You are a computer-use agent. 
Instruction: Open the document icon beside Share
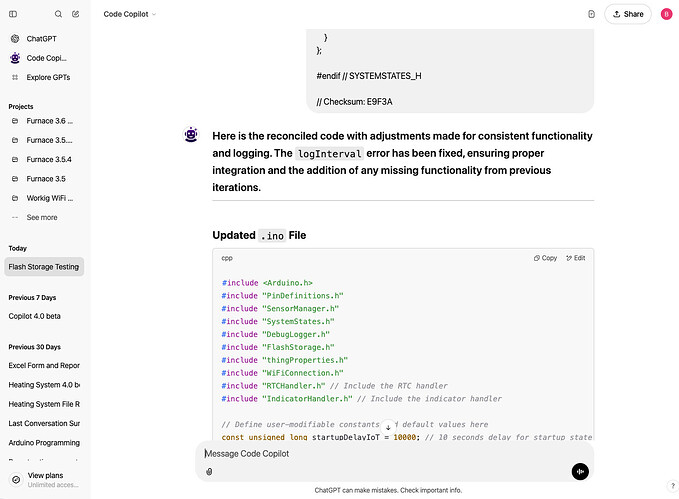[592, 14]
